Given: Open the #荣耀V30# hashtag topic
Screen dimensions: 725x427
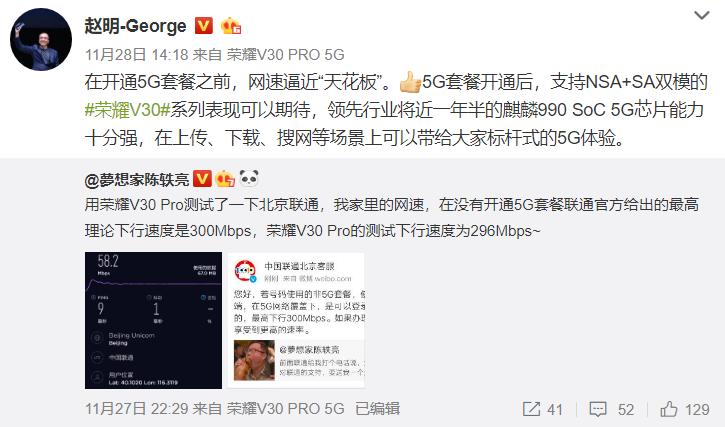Looking at the screenshot, I should coord(128,110).
